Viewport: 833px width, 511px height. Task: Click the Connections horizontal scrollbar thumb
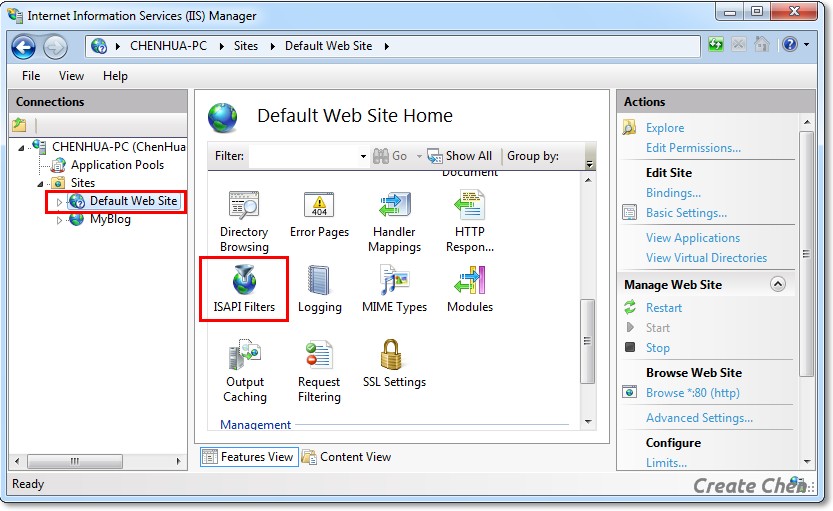click(75, 461)
